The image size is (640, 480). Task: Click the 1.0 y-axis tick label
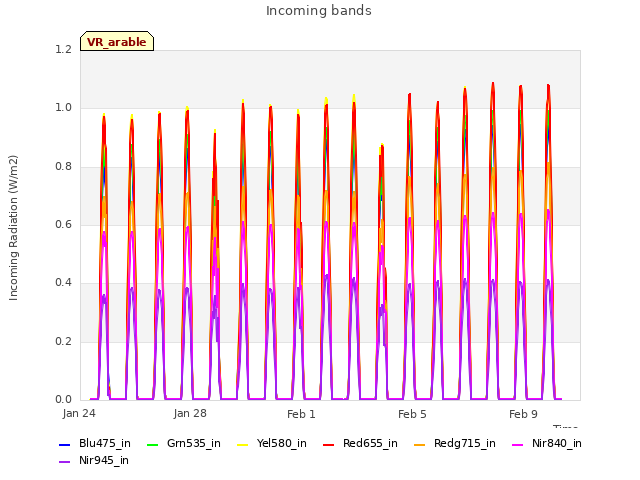tap(63, 108)
